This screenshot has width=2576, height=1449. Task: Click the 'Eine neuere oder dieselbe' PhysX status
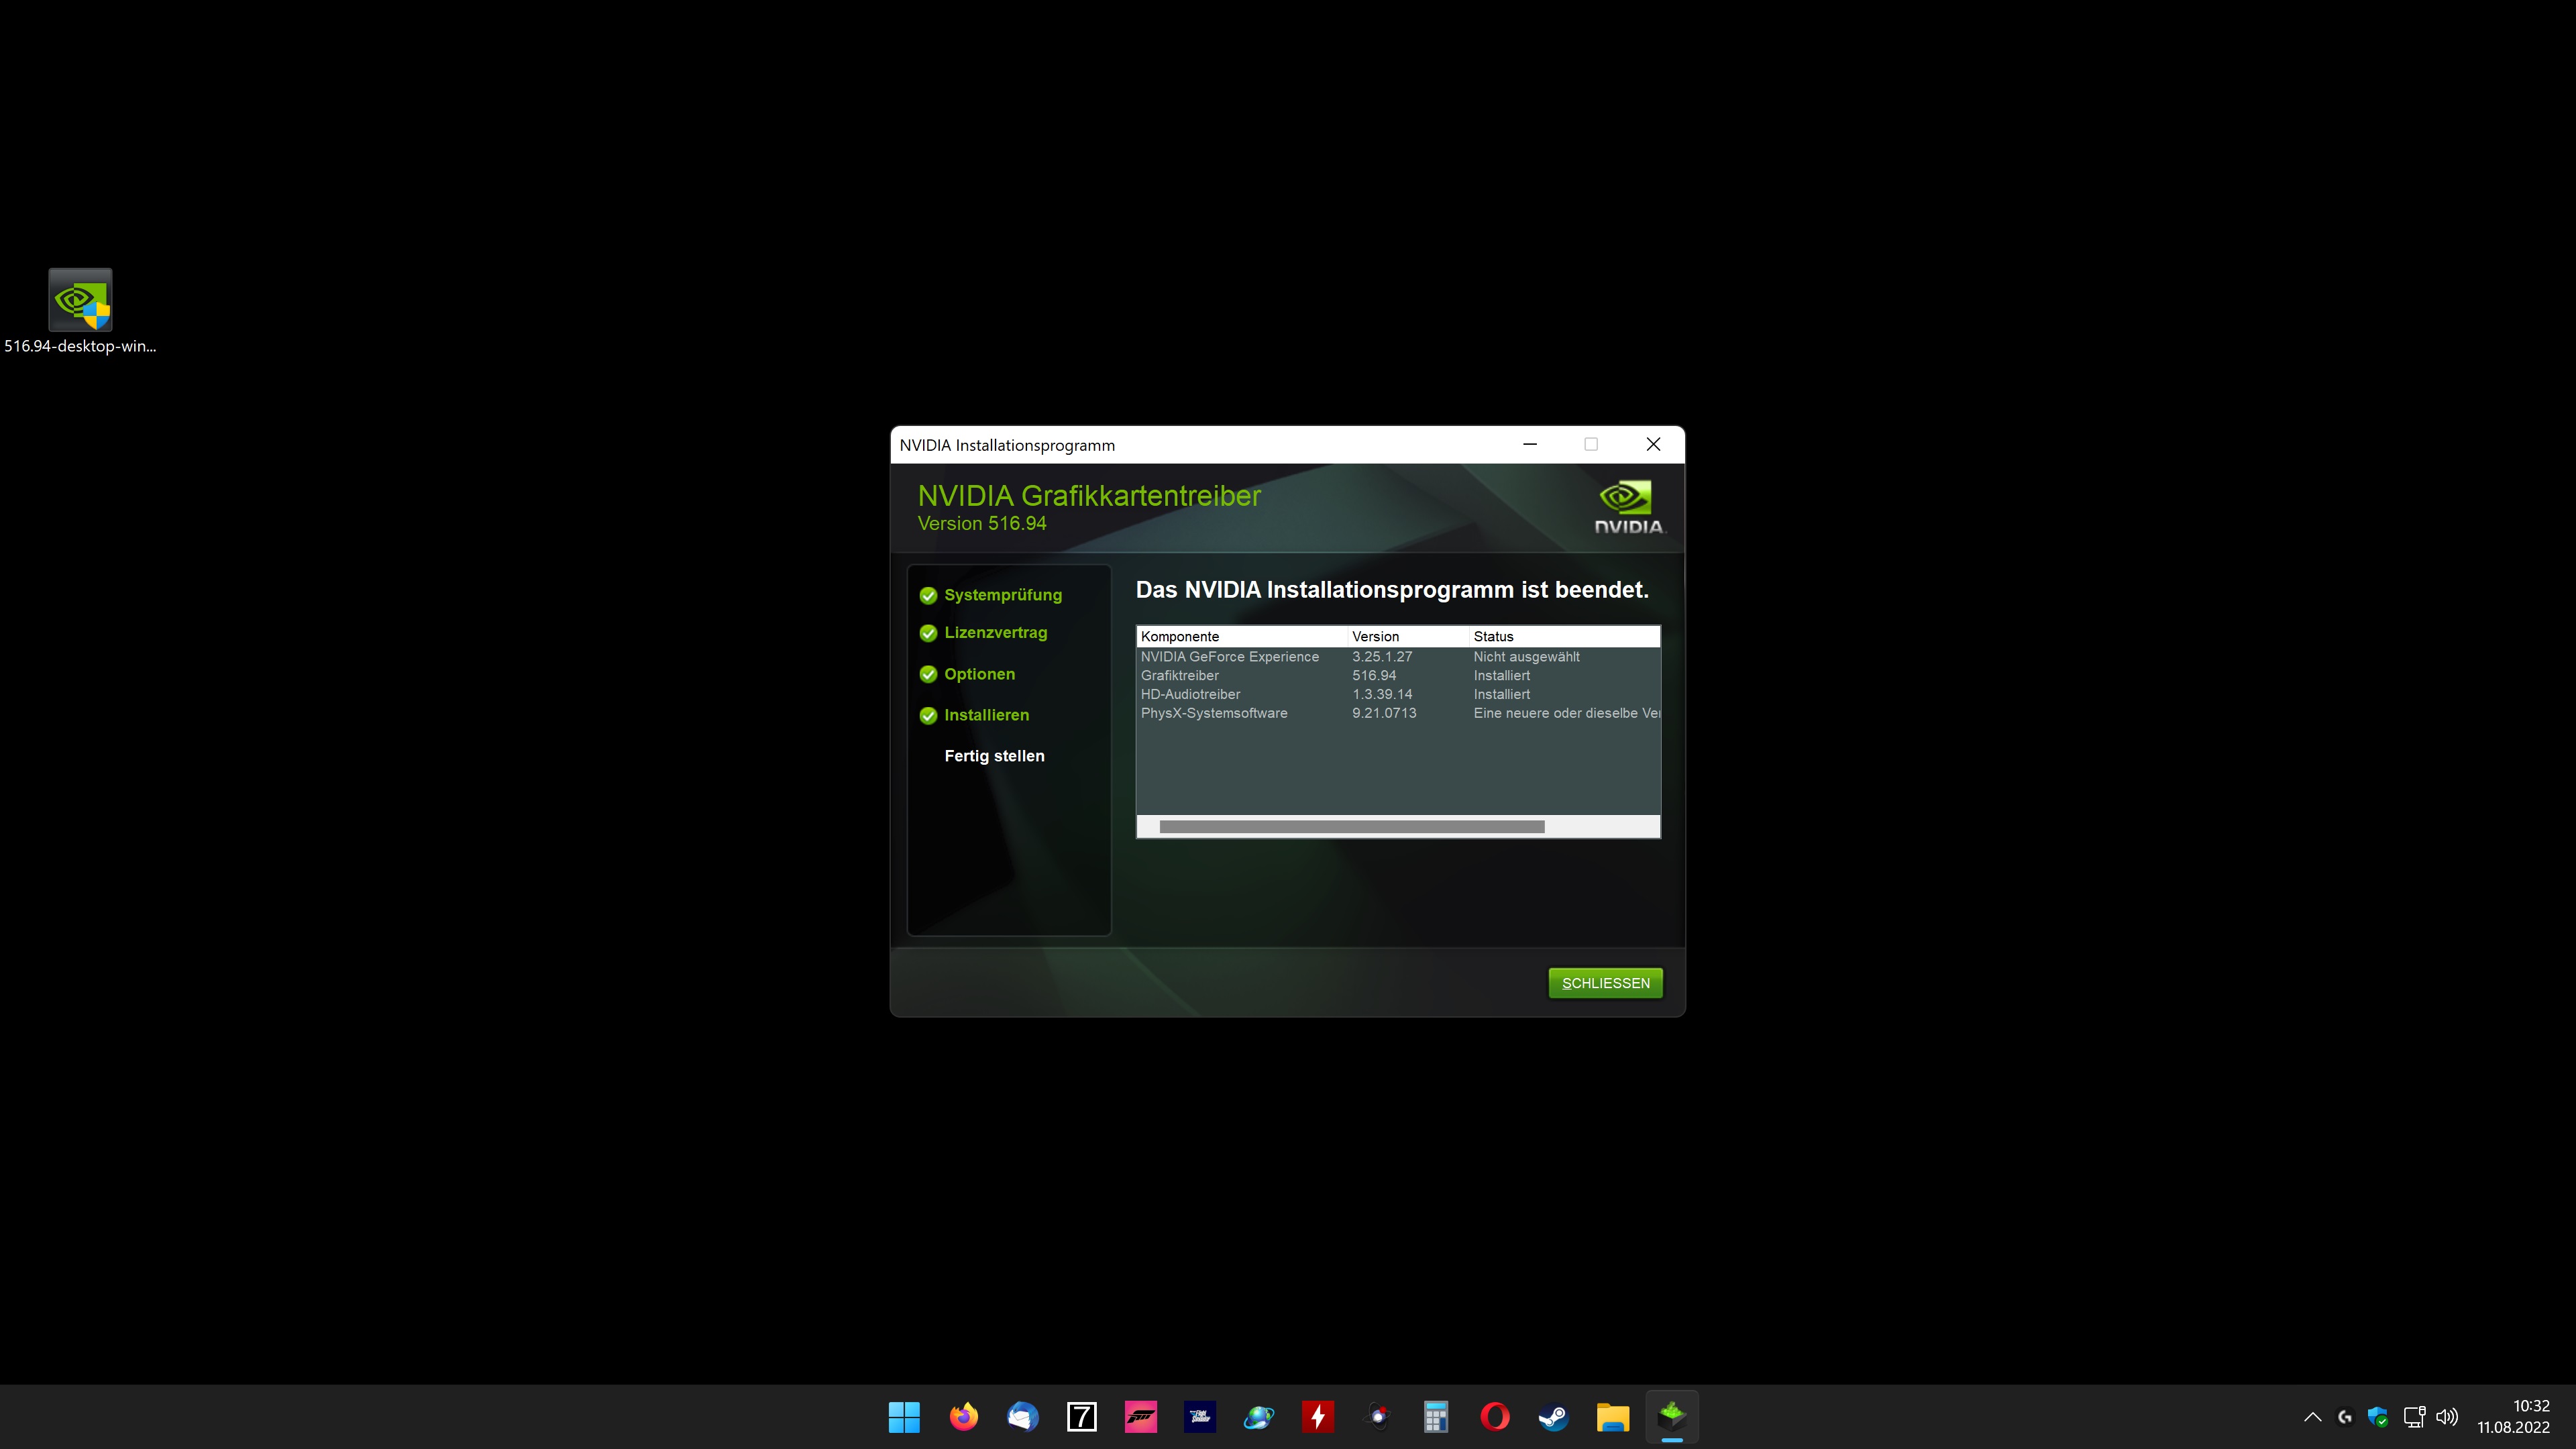click(1566, 713)
